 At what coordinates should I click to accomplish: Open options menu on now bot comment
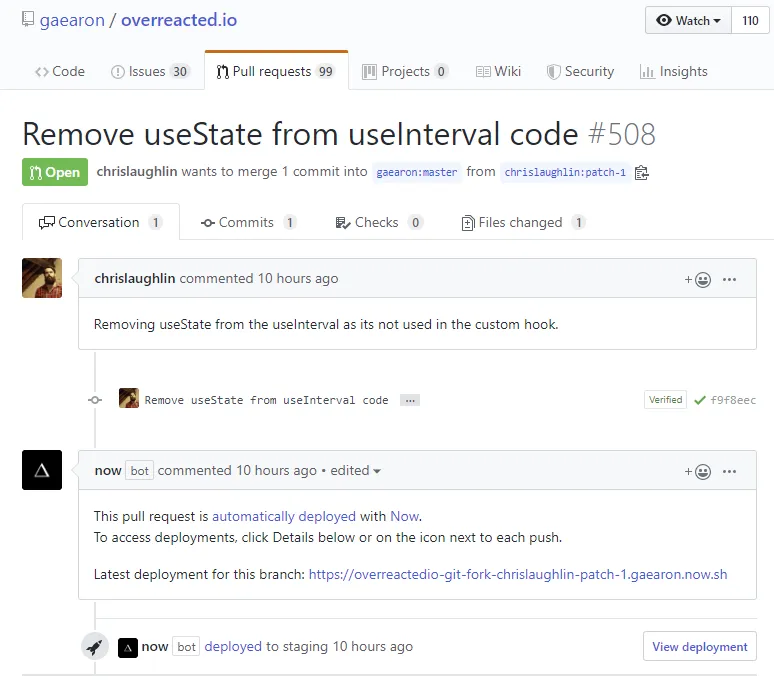click(729, 472)
